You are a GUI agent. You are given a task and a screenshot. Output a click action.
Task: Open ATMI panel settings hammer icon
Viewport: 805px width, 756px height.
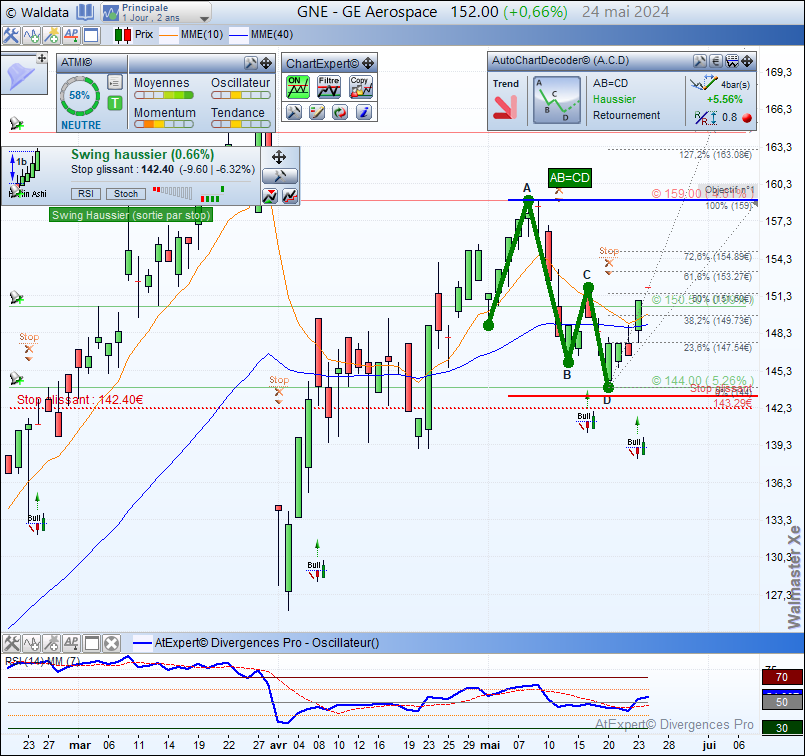tap(251, 63)
